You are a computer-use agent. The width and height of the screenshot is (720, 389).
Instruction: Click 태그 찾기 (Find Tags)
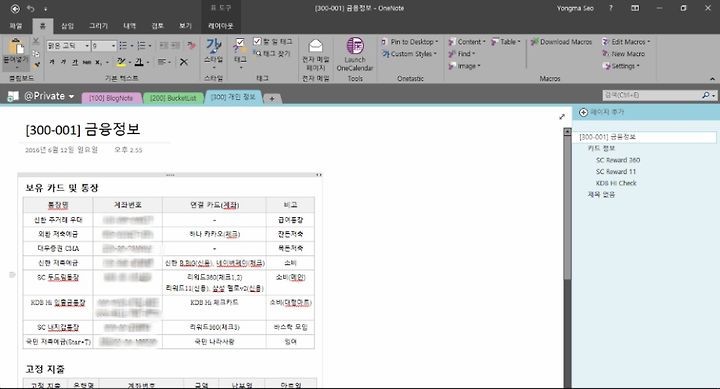pos(273,54)
